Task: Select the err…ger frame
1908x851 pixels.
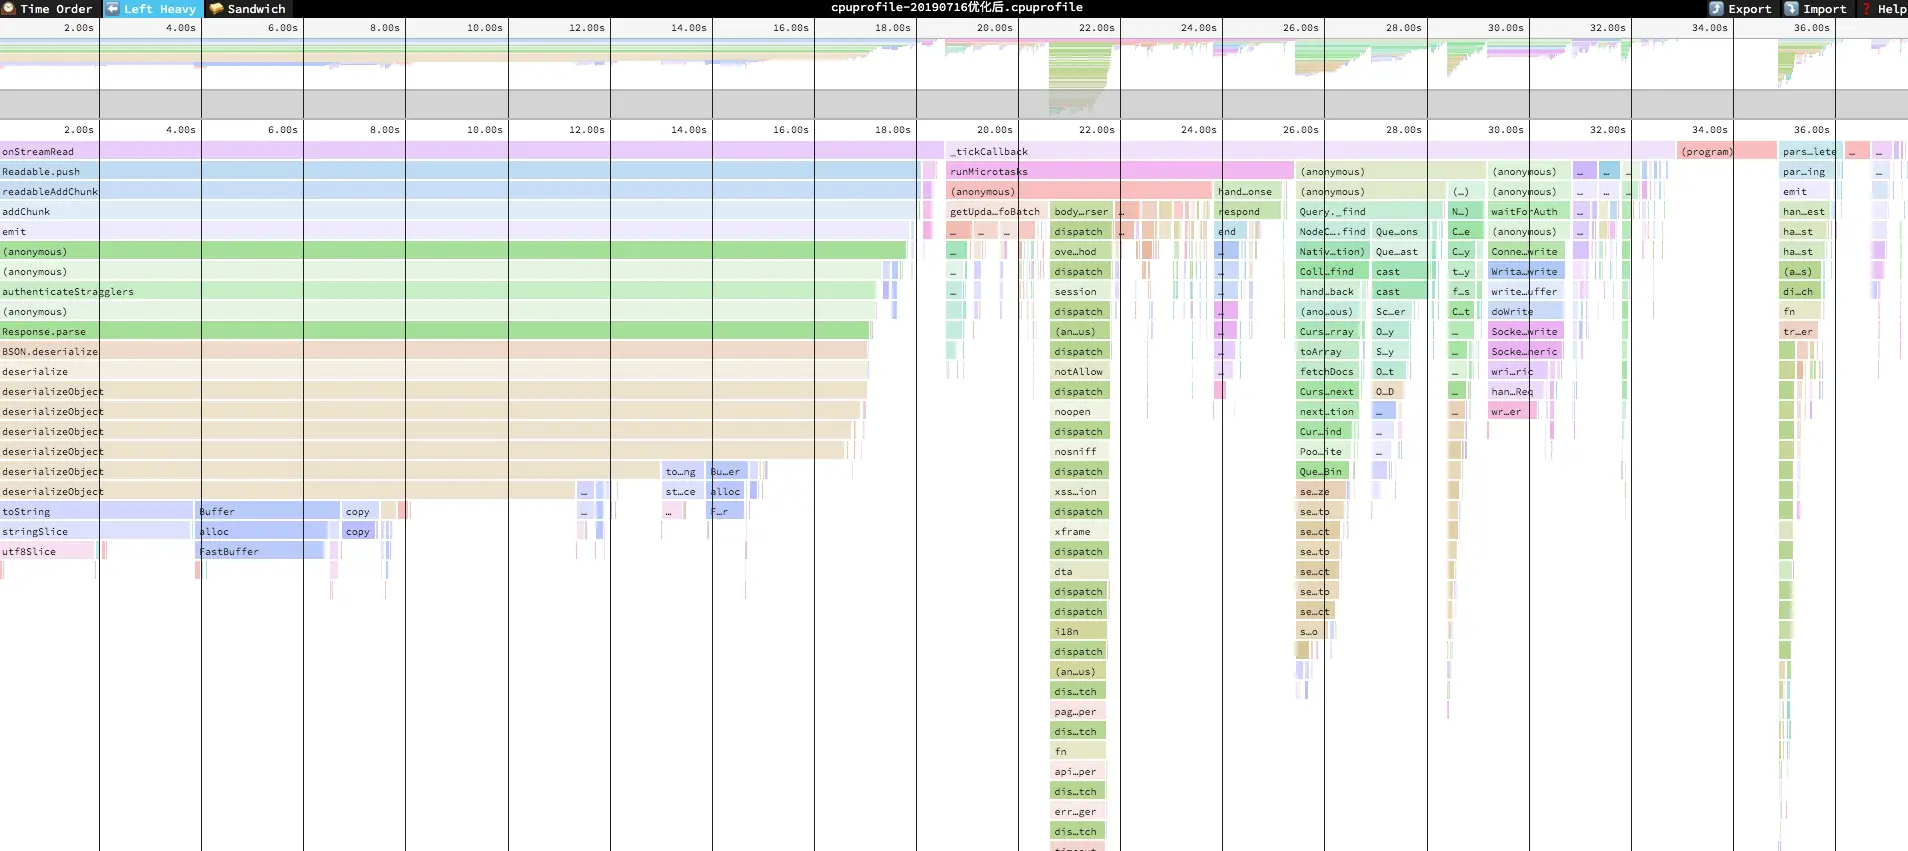Action: tap(1078, 811)
